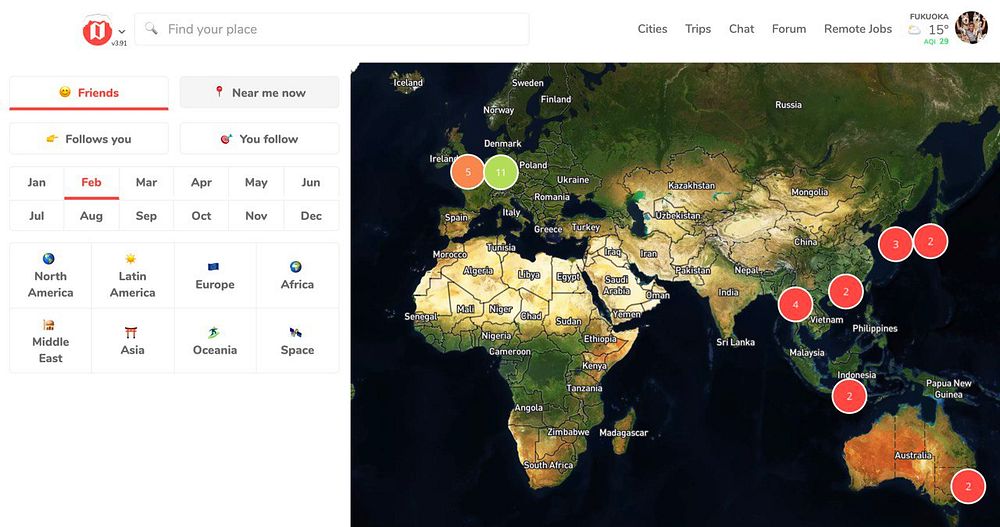The image size is (1000, 527).
Task: Open the user profile avatar
Action: [x=971, y=28]
